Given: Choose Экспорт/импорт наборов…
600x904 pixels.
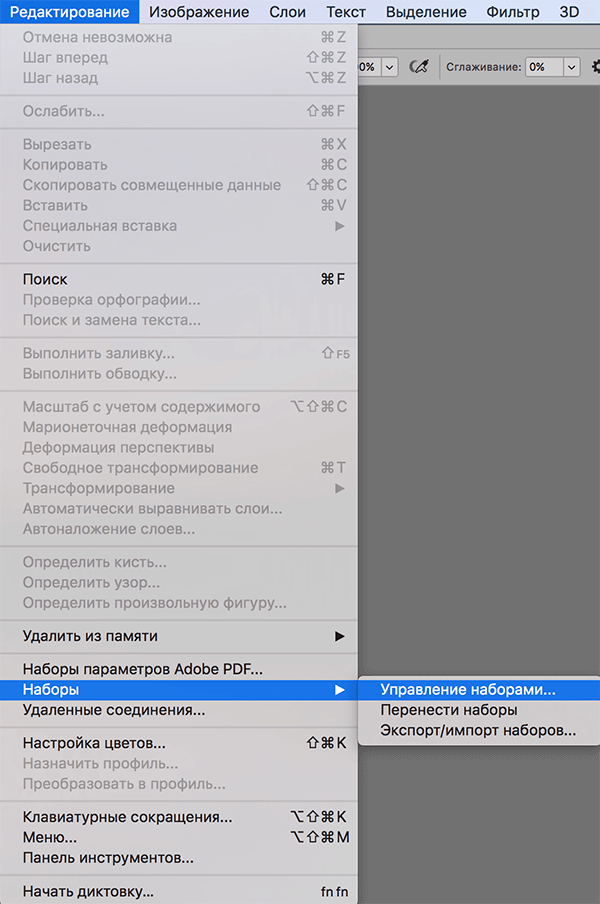Looking at the screenshot, I should coord(479,730).
